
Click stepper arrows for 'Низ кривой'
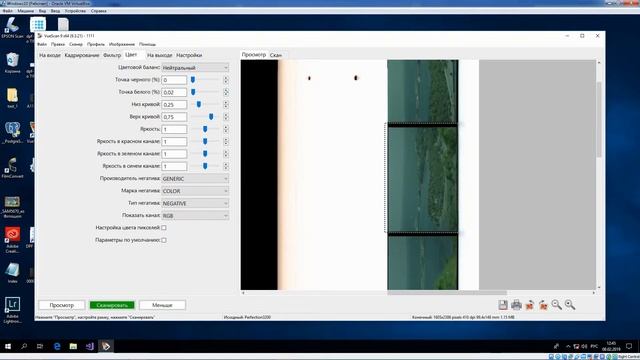(226, 104)
